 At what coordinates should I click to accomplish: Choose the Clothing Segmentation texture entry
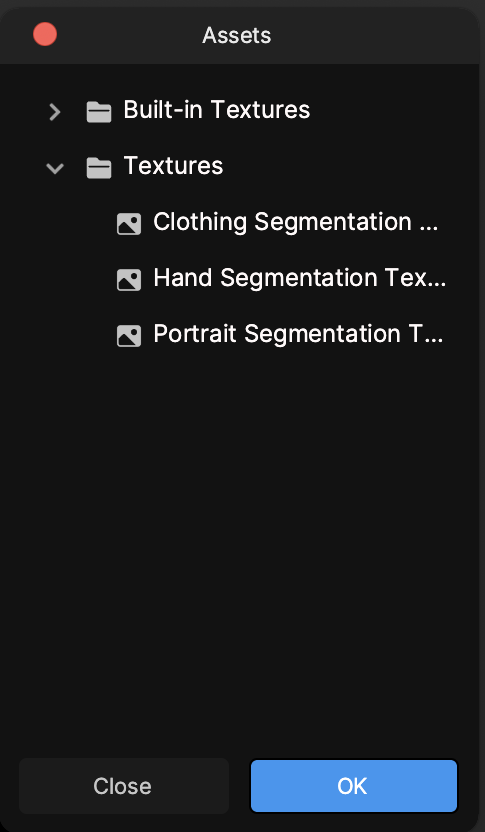pos(281,222)
